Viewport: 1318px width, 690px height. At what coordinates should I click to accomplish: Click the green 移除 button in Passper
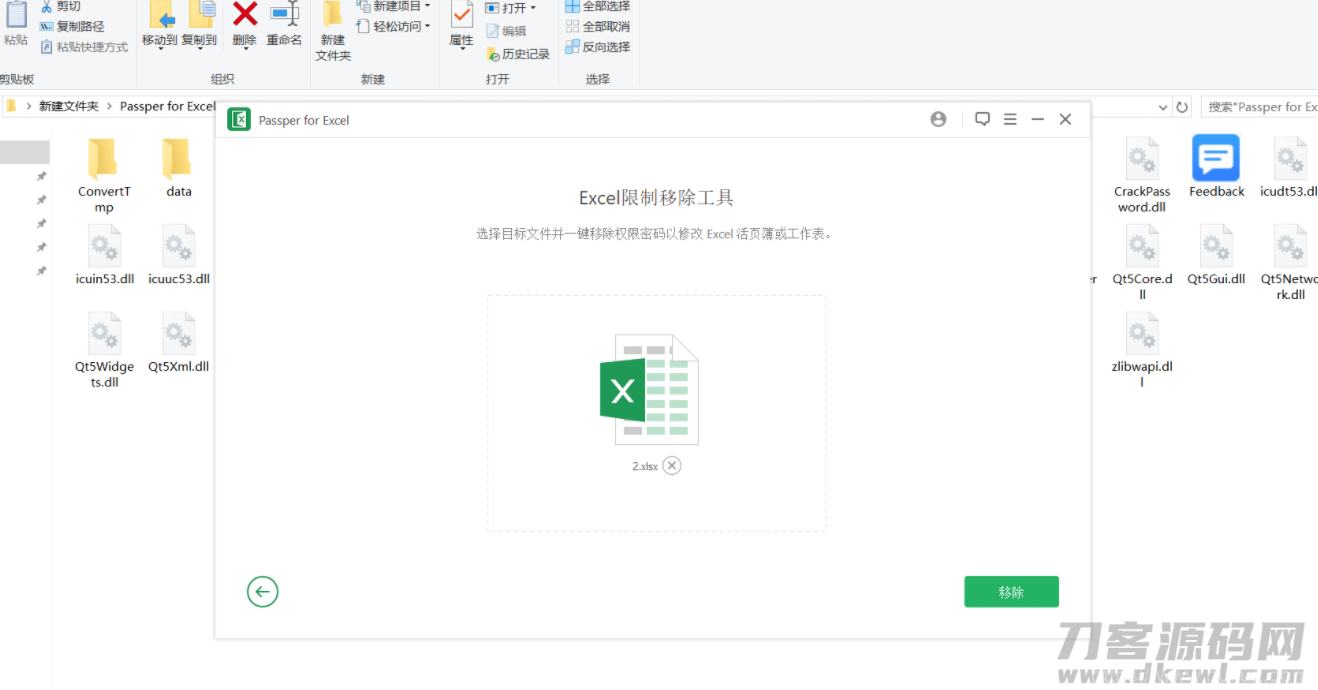click(1011, 592)
